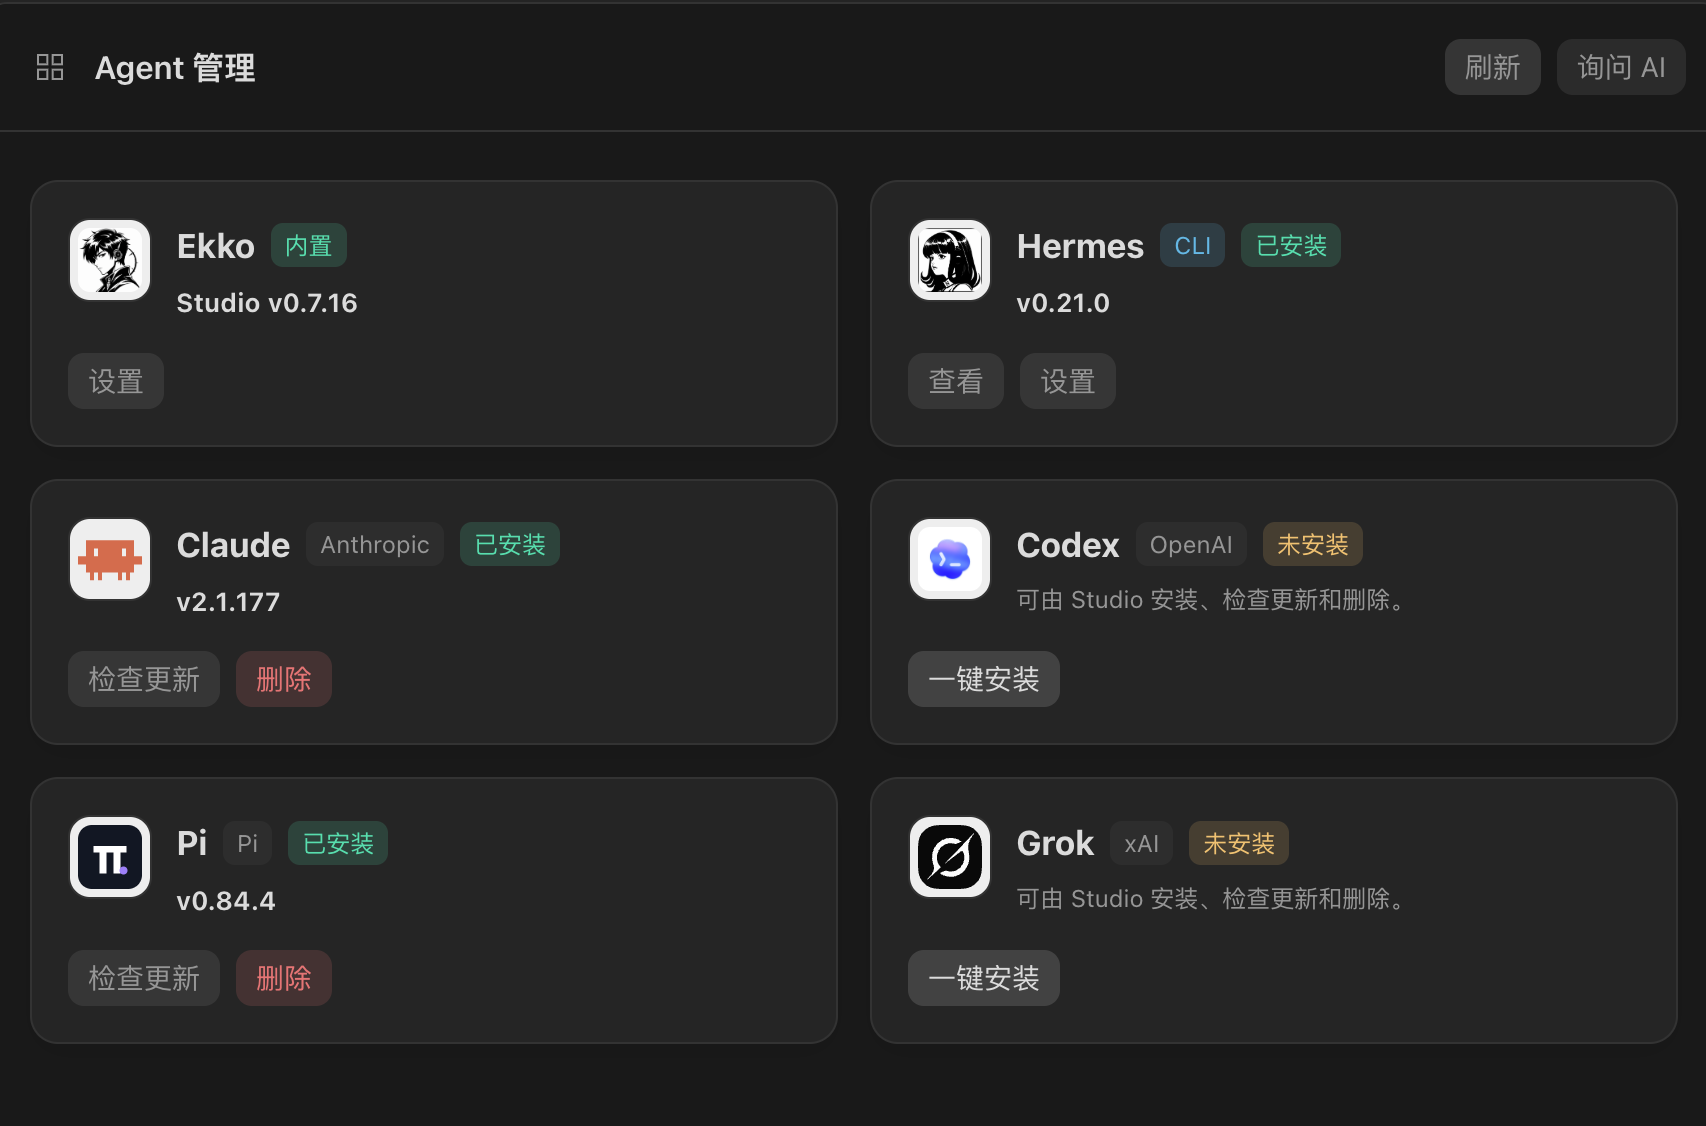Click the 刷新 button

(1492, 67)
